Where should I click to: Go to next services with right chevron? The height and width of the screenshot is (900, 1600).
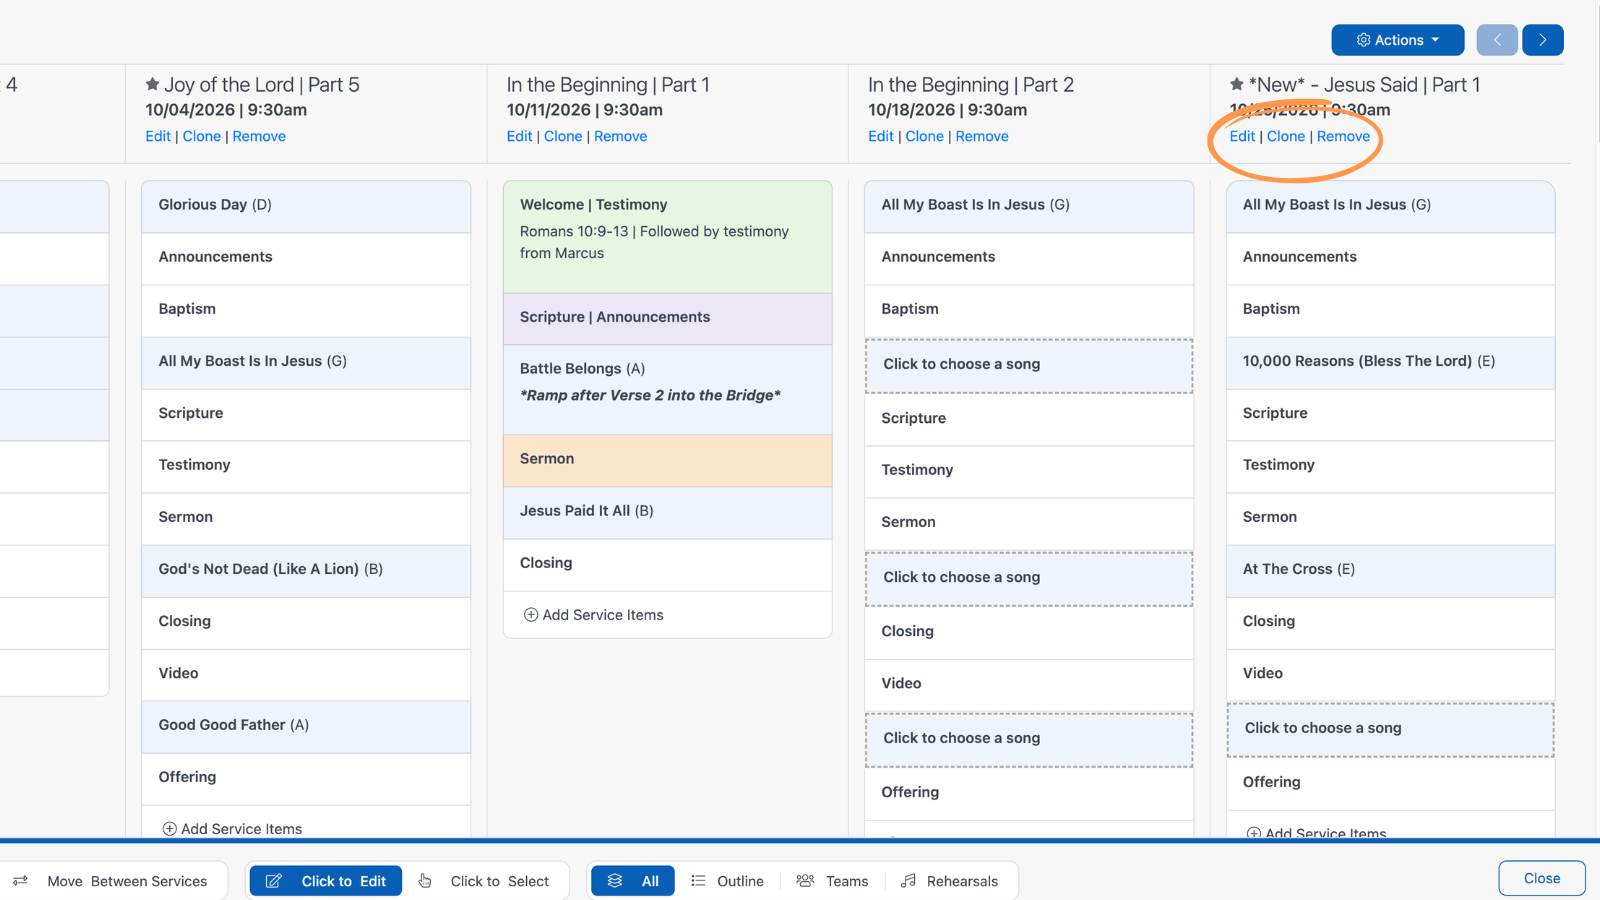click(1543, 40)
